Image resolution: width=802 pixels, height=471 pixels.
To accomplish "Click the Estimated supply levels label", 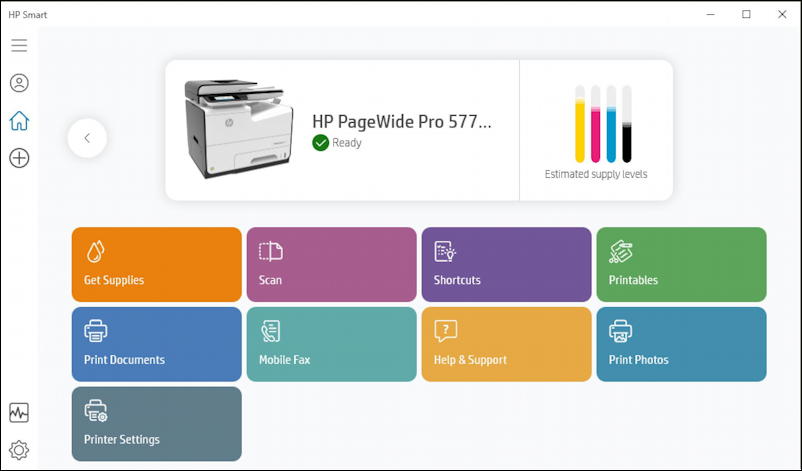I will click(596, 174).
